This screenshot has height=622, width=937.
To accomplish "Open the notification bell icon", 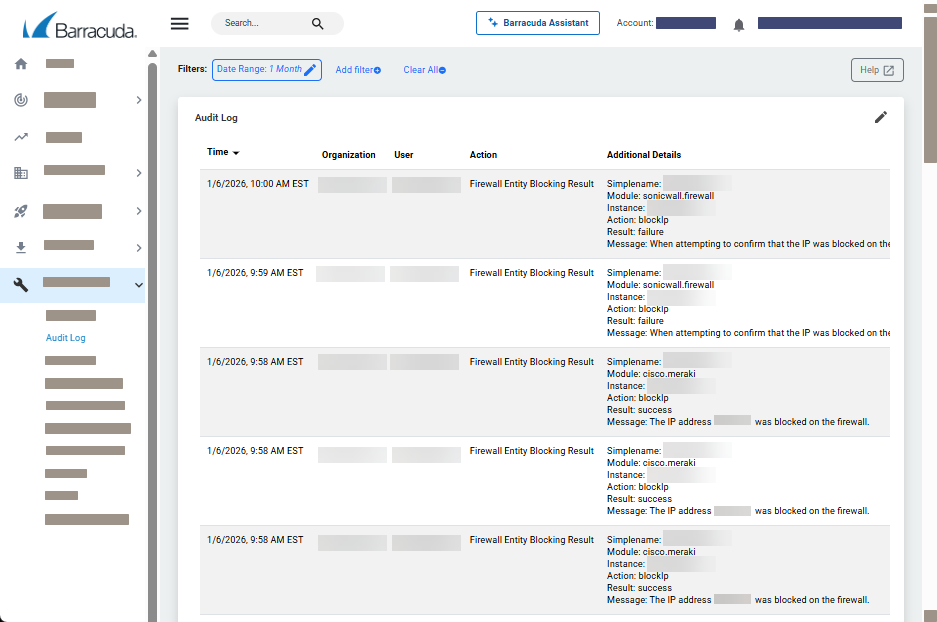I will point(738,22).
